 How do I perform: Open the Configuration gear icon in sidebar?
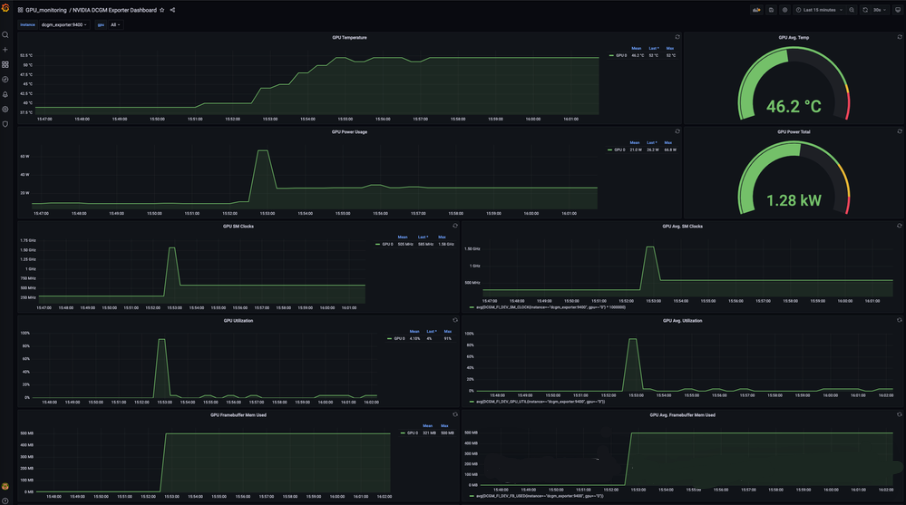click(x=5, y=109)
